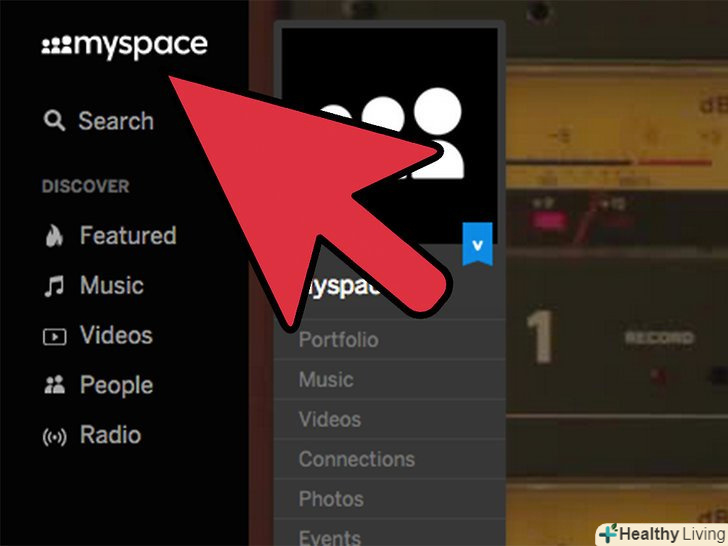Screen dimensions: 728x546
Task: Open Music in Discover sidebar
Action: tap(112, 285)
